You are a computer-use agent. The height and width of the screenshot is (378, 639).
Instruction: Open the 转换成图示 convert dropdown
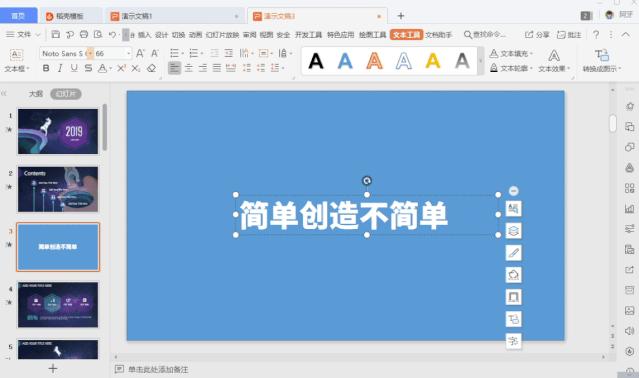point(602,60)
